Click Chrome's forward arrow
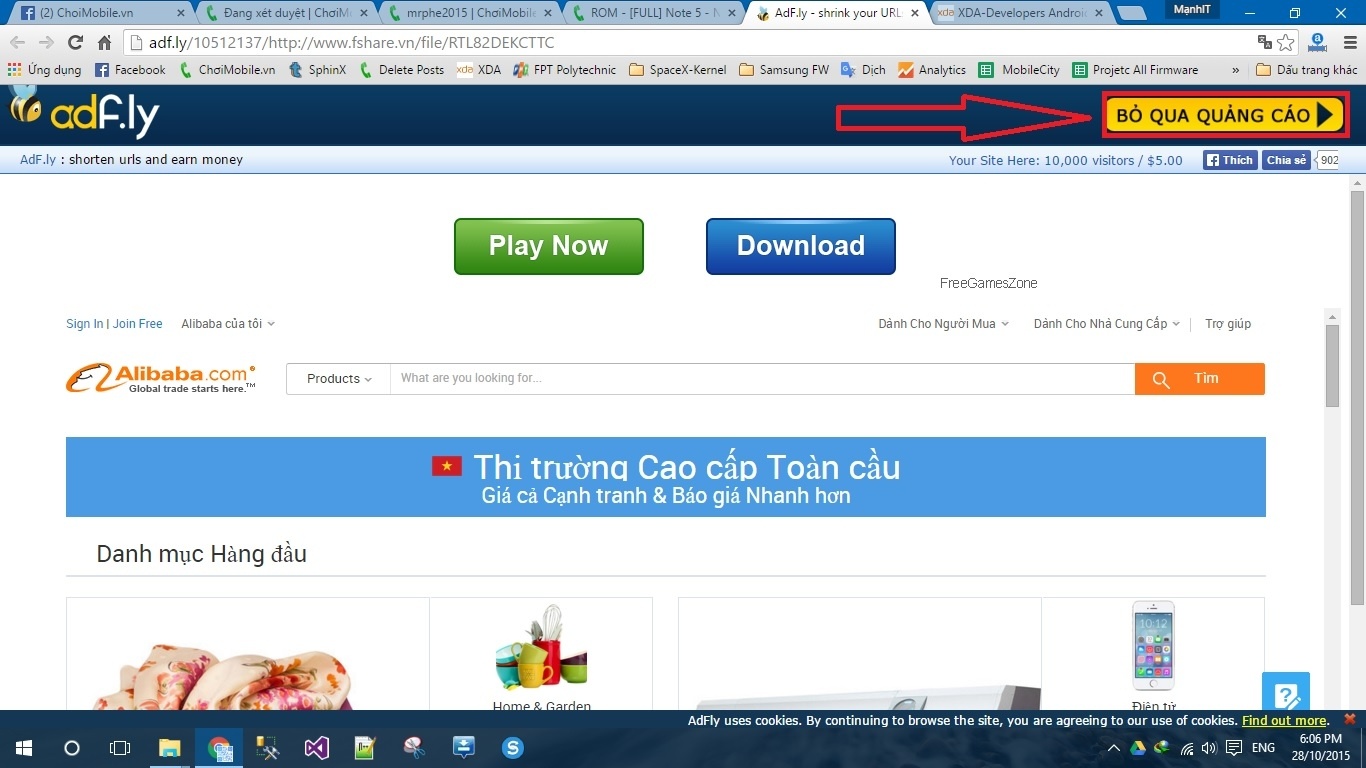The width and height of the screenshot is (1366, 768). (x=46, y=43)
